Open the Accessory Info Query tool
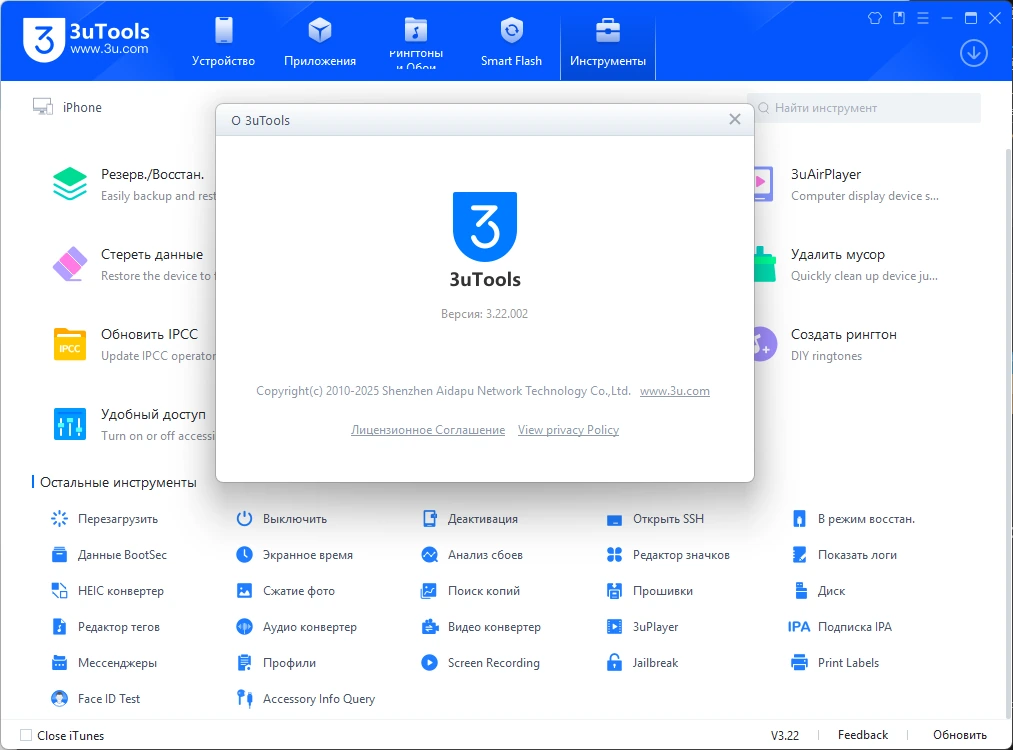The width and height of the screenshot is (1013, 750). [306, 698]
